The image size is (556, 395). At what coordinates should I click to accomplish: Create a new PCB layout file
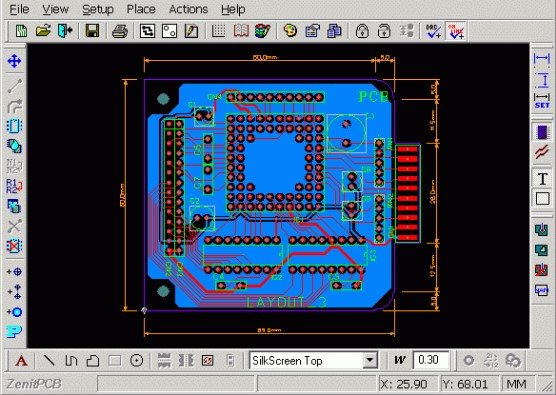[x=22, y=31]
